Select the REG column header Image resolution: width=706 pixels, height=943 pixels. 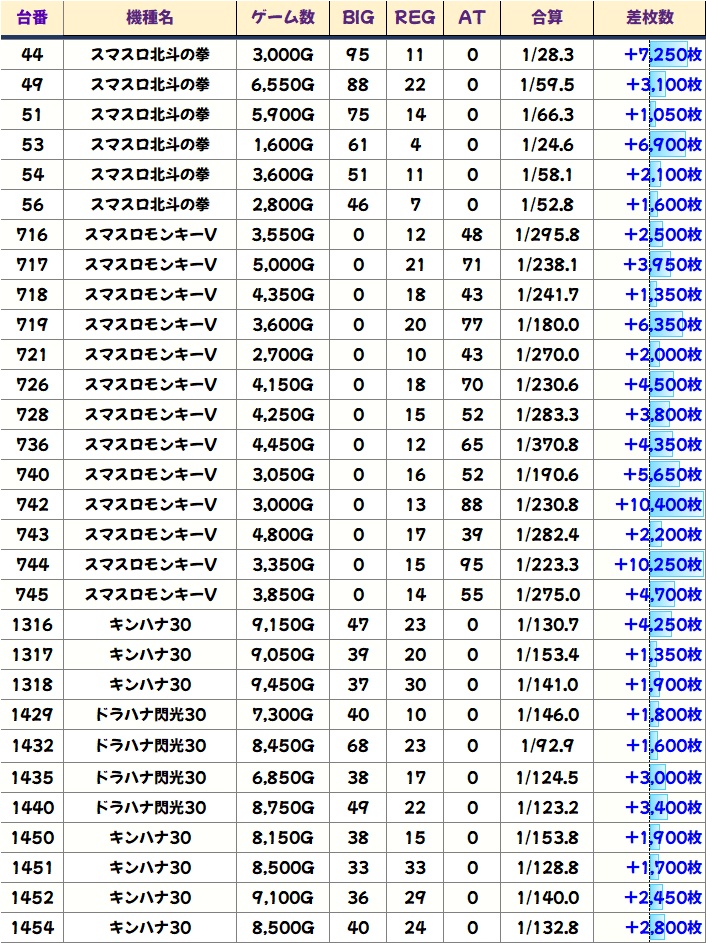coord(415,18)
